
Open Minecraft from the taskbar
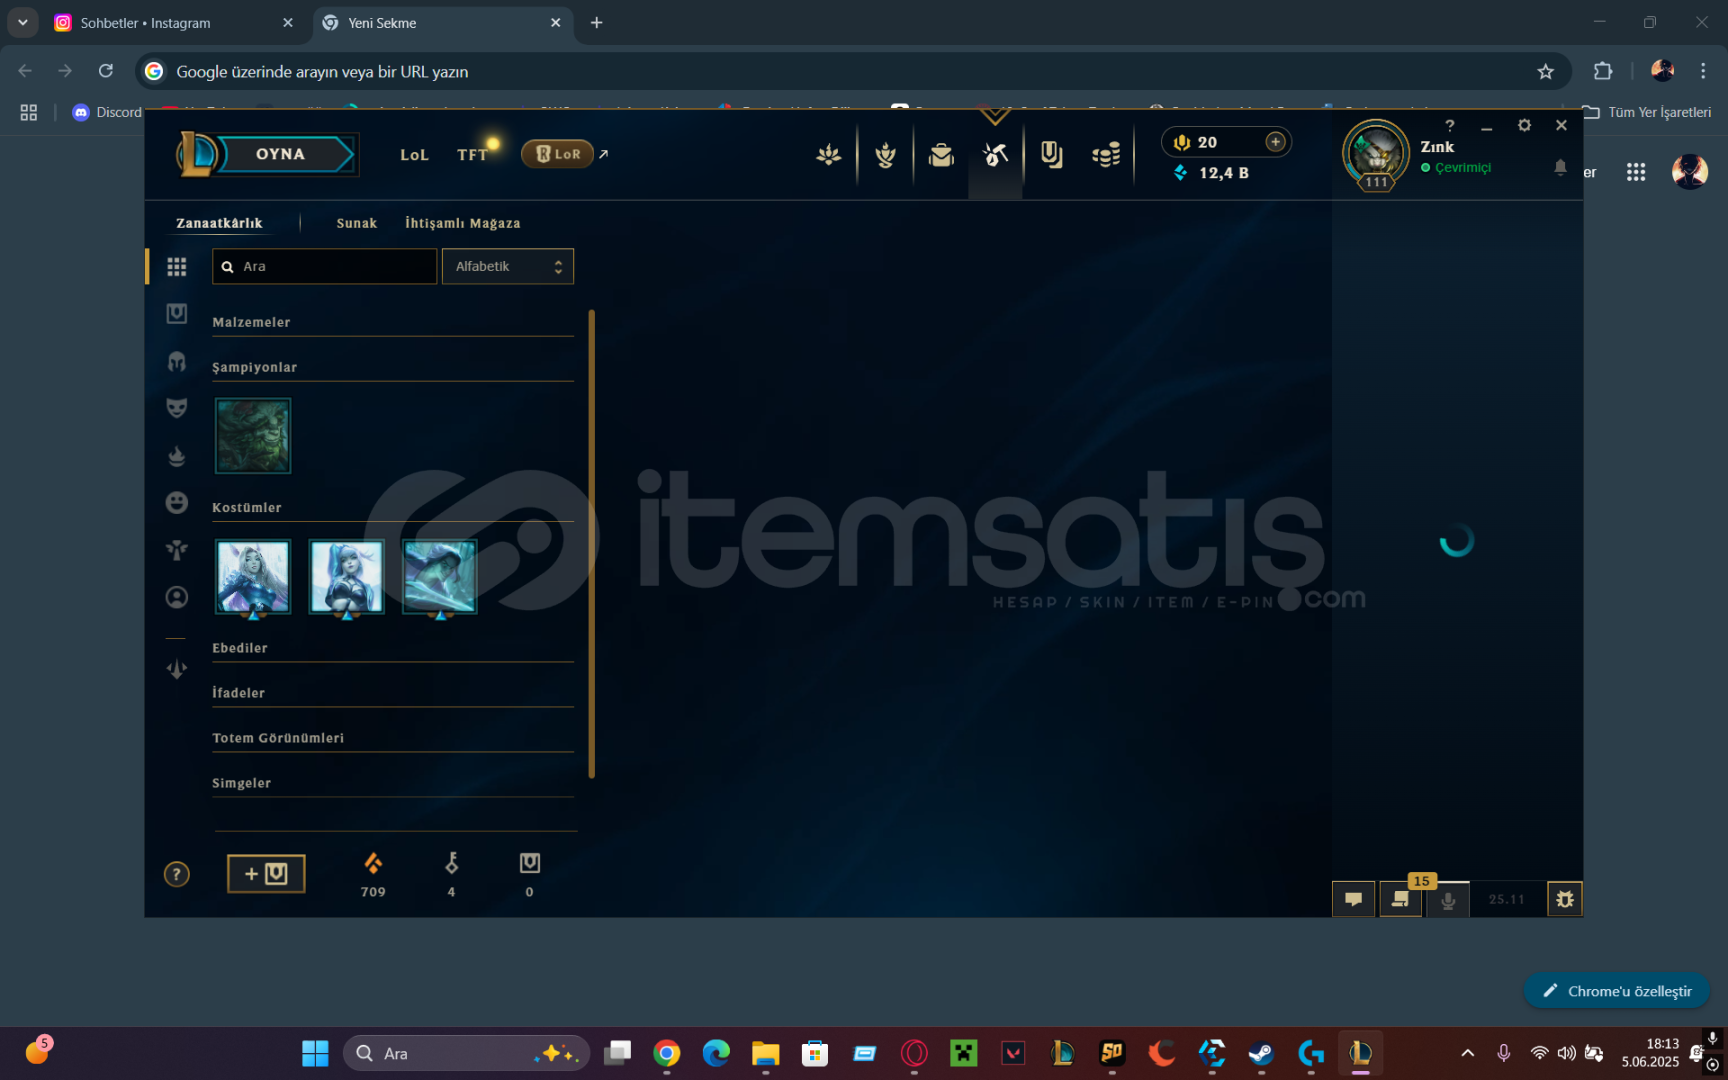coord(964,1053)
